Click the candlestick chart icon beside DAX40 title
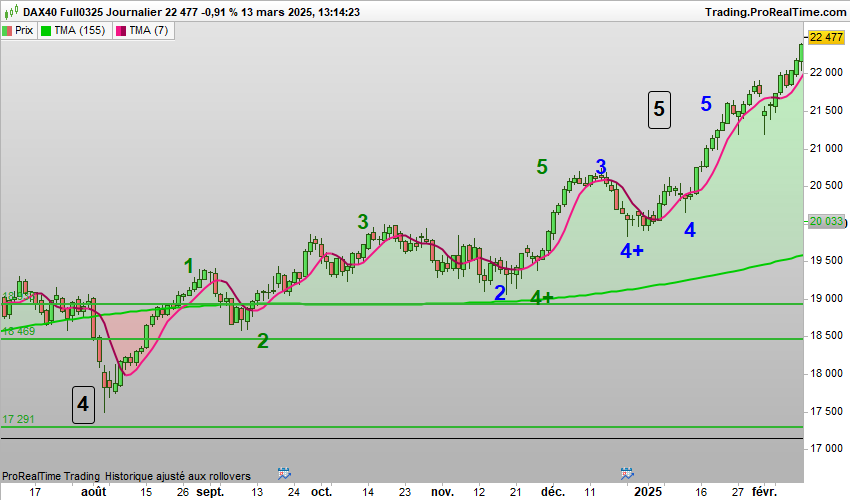The image size is (850, 500). 11,11
